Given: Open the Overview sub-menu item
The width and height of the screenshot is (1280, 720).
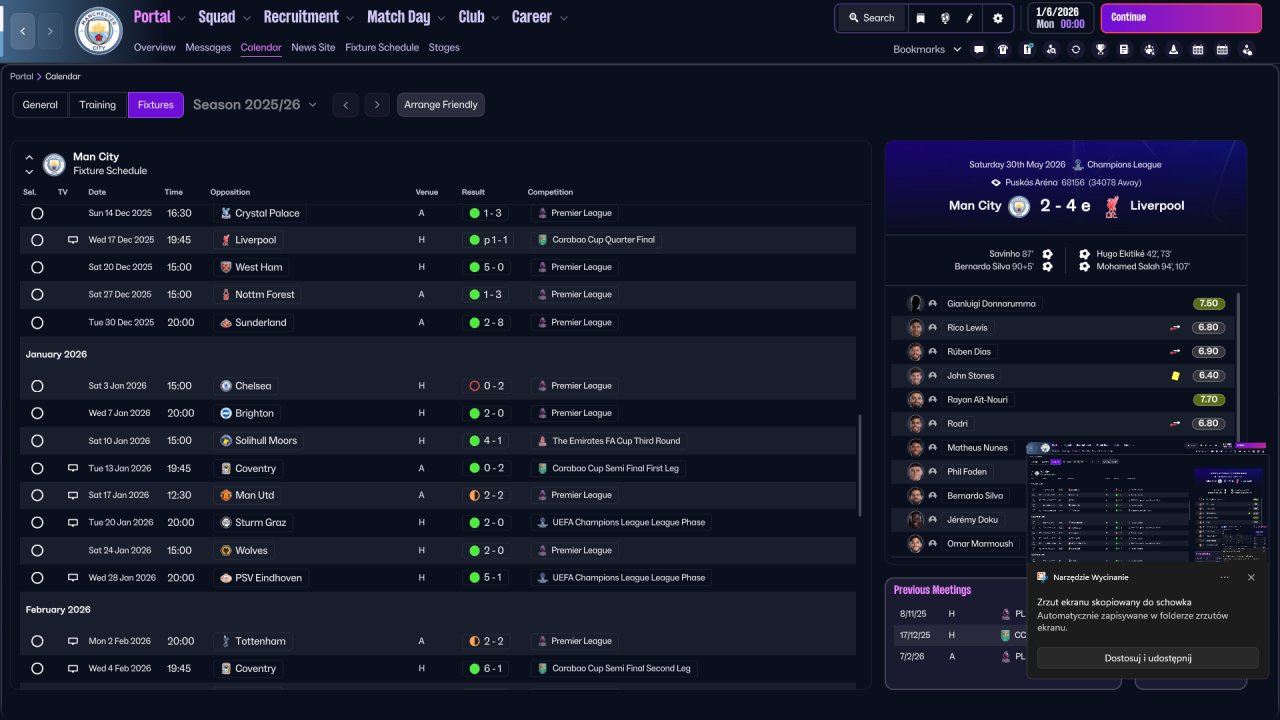Looking at the screenshot, I should [154, 47].
